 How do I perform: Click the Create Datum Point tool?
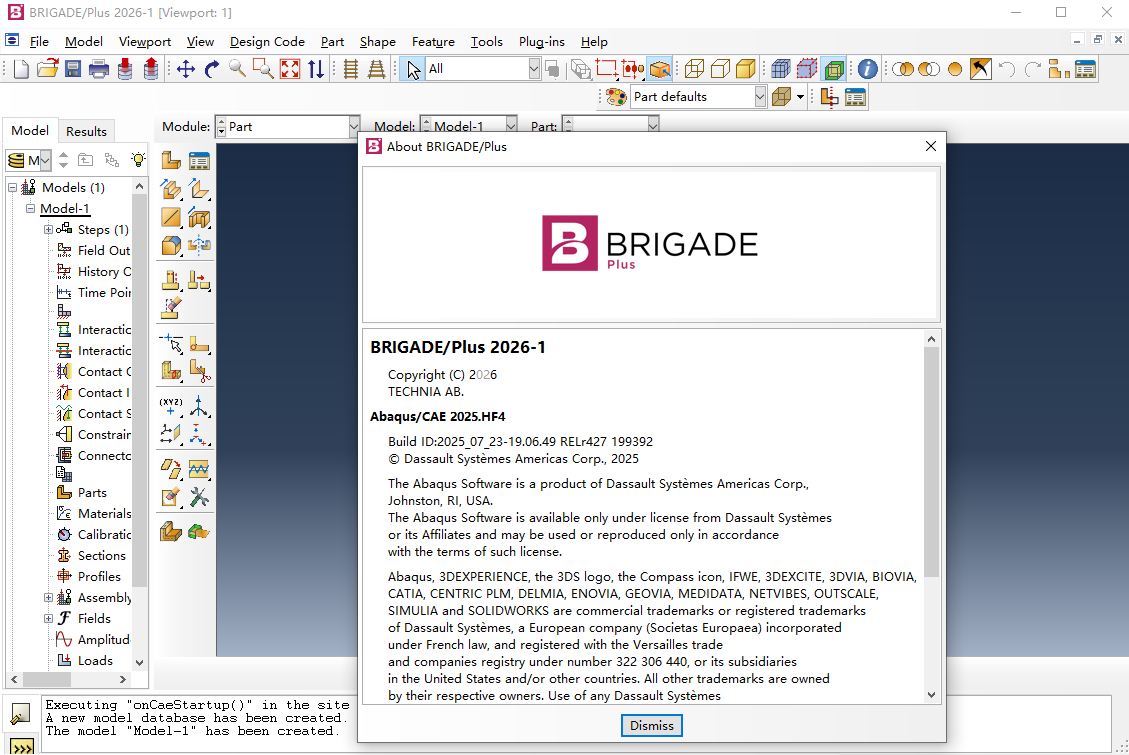point(171,406)
